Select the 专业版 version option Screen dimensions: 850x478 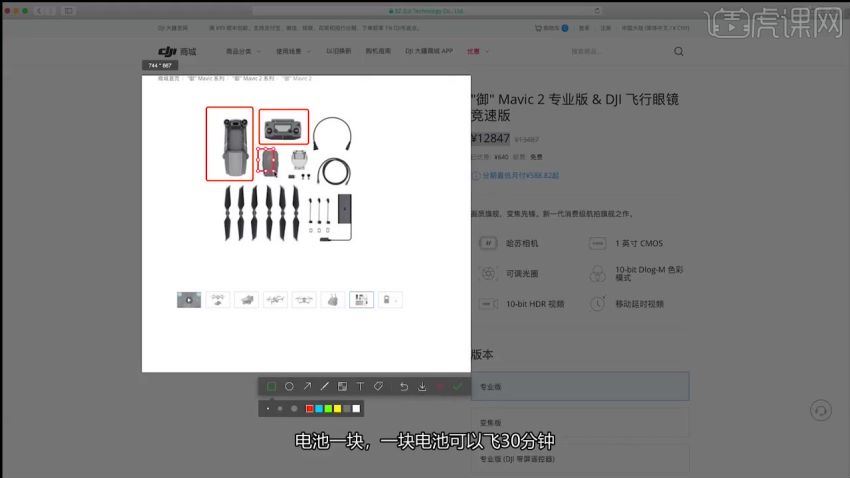[580, 386]
